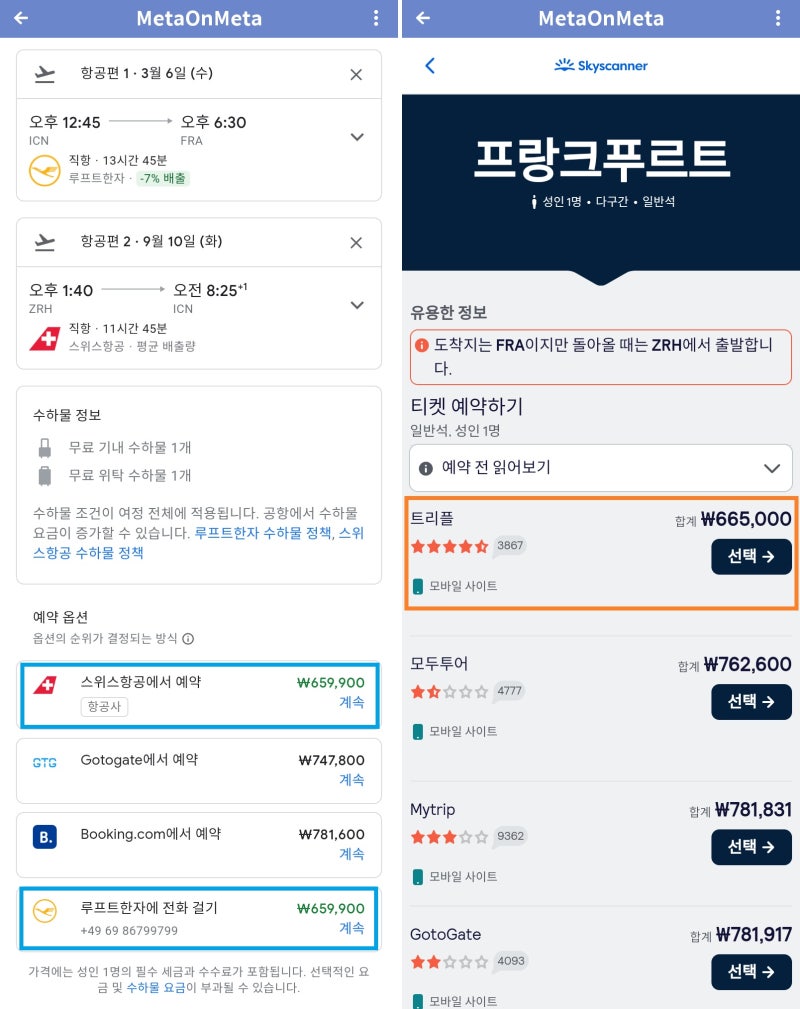
Task: Click the 선택 button next to 트리플
Action: tap(751, 557)
